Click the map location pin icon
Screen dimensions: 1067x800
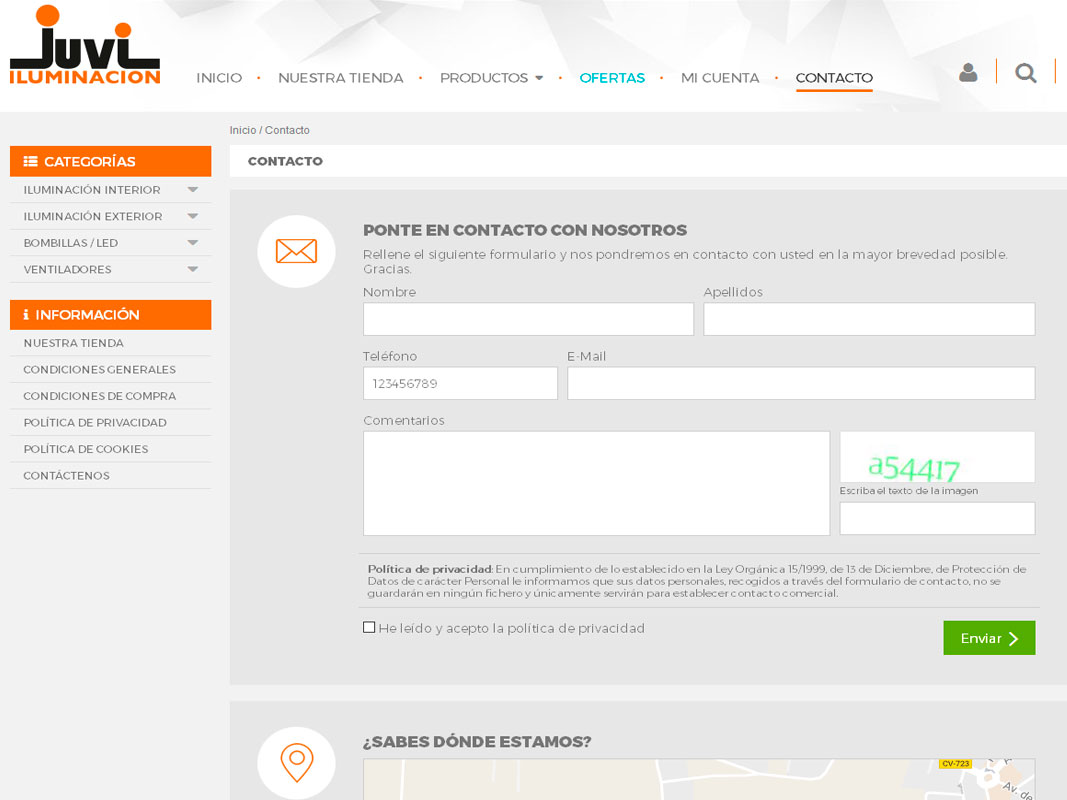tap(296, 762)
